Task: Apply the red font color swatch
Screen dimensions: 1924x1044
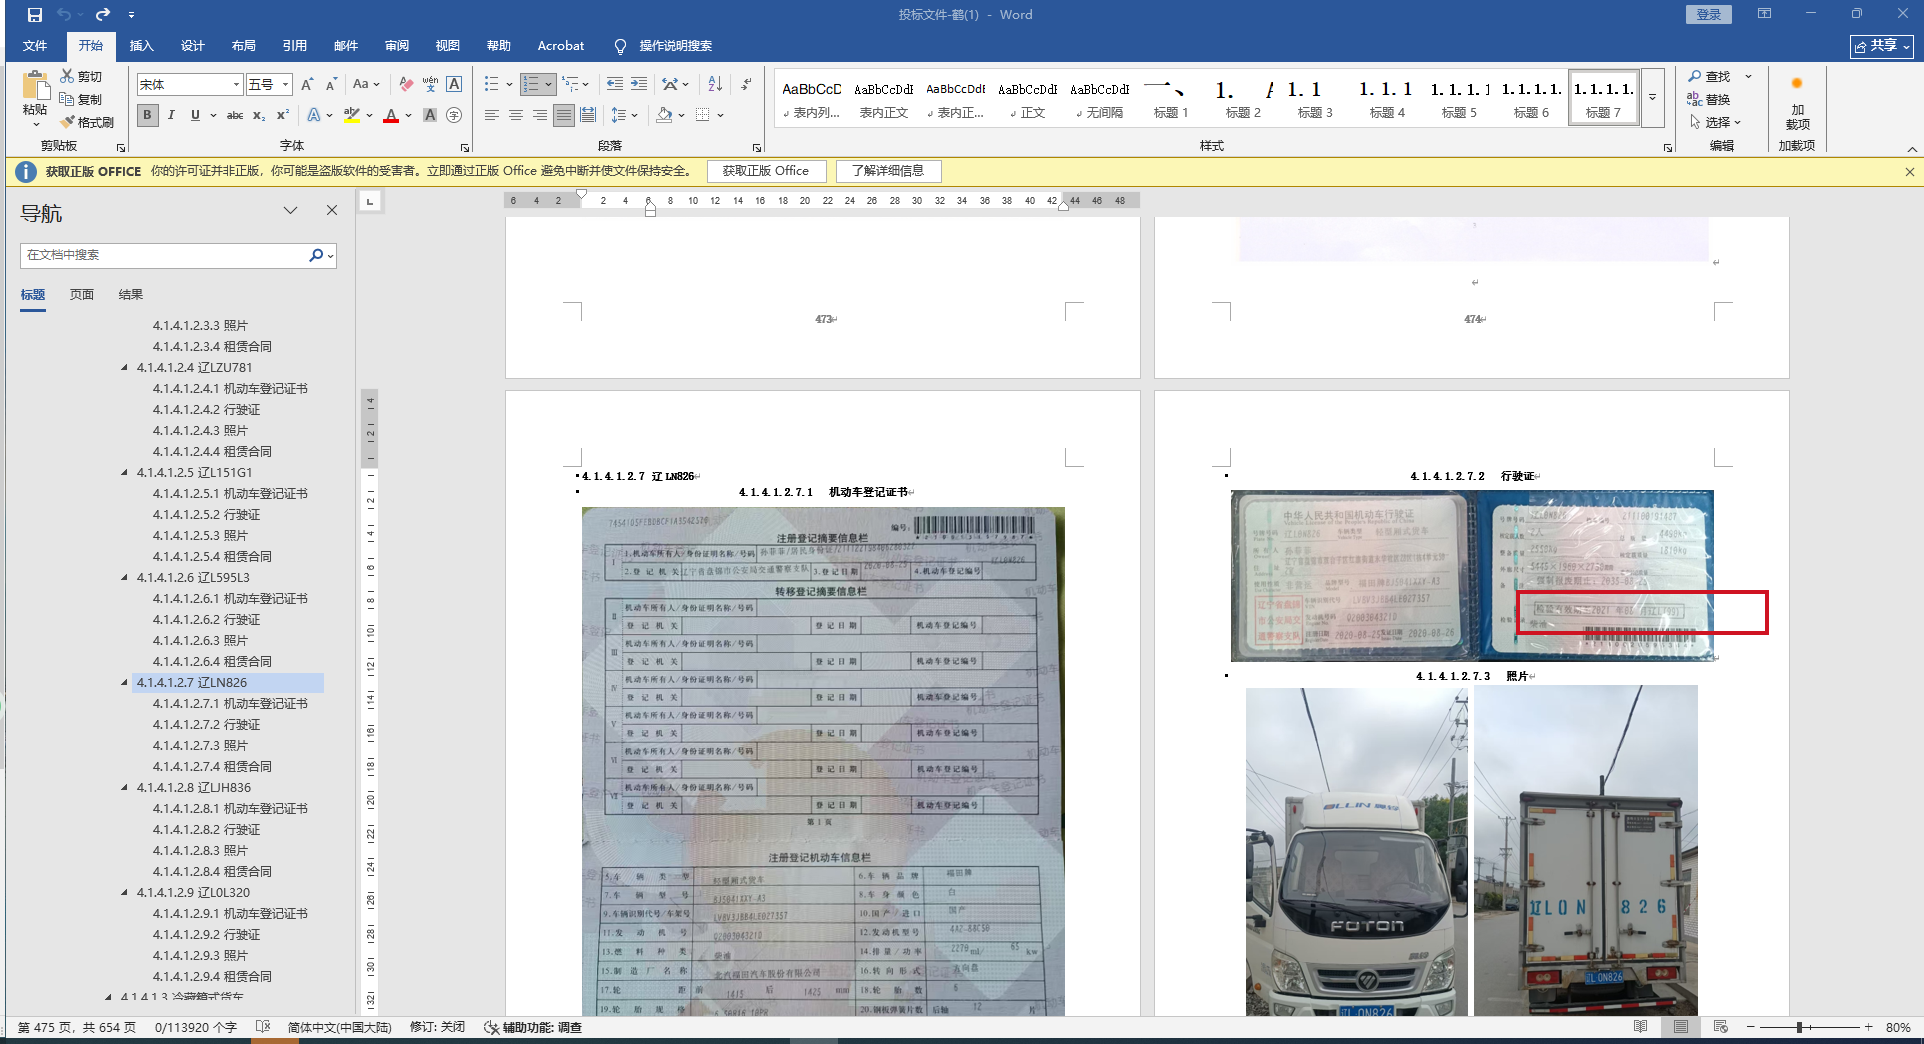Action: pyautogui.click(x=391, y=115)
